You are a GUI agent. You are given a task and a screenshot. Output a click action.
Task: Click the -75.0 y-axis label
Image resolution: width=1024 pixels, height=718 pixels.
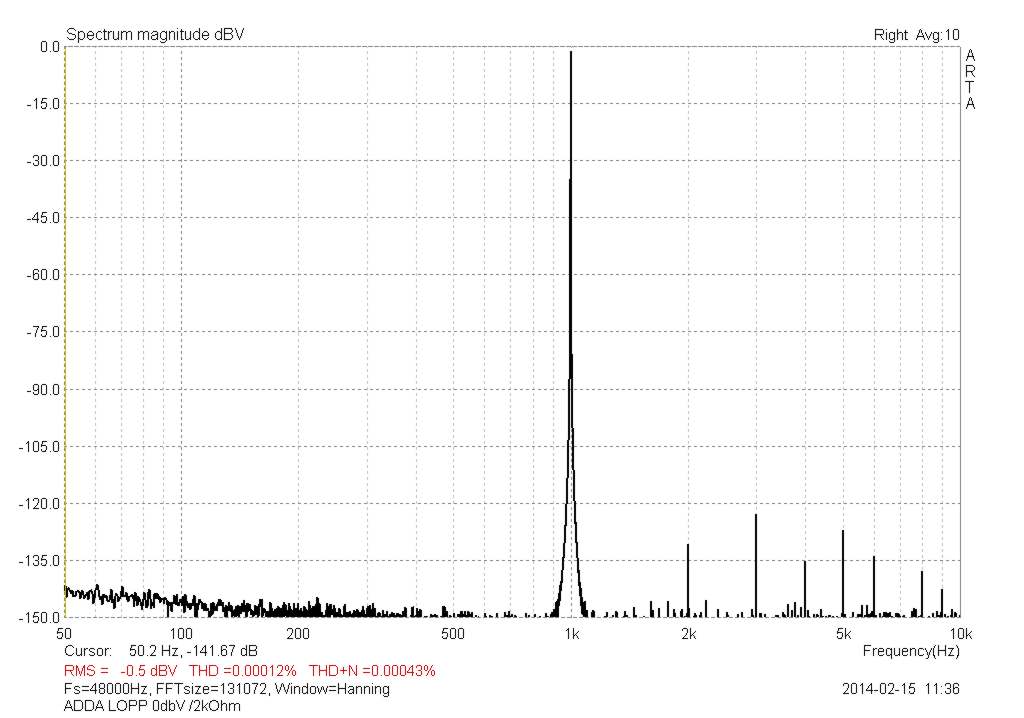click(43, 332)
